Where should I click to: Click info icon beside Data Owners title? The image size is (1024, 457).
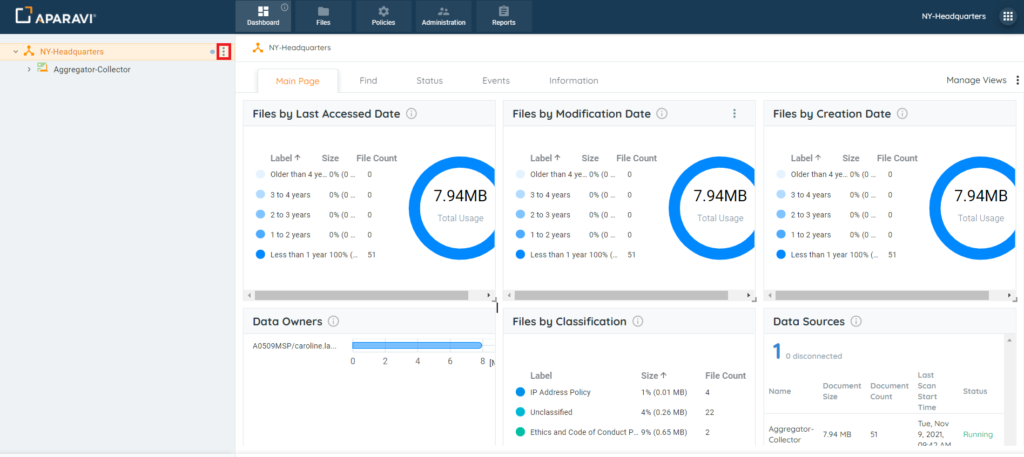(333, 322)
